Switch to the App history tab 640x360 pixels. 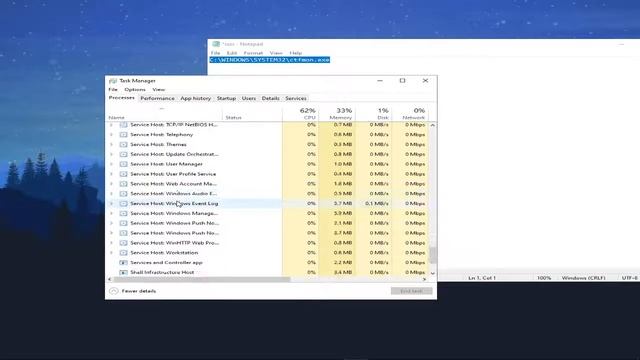coord(196,98)
